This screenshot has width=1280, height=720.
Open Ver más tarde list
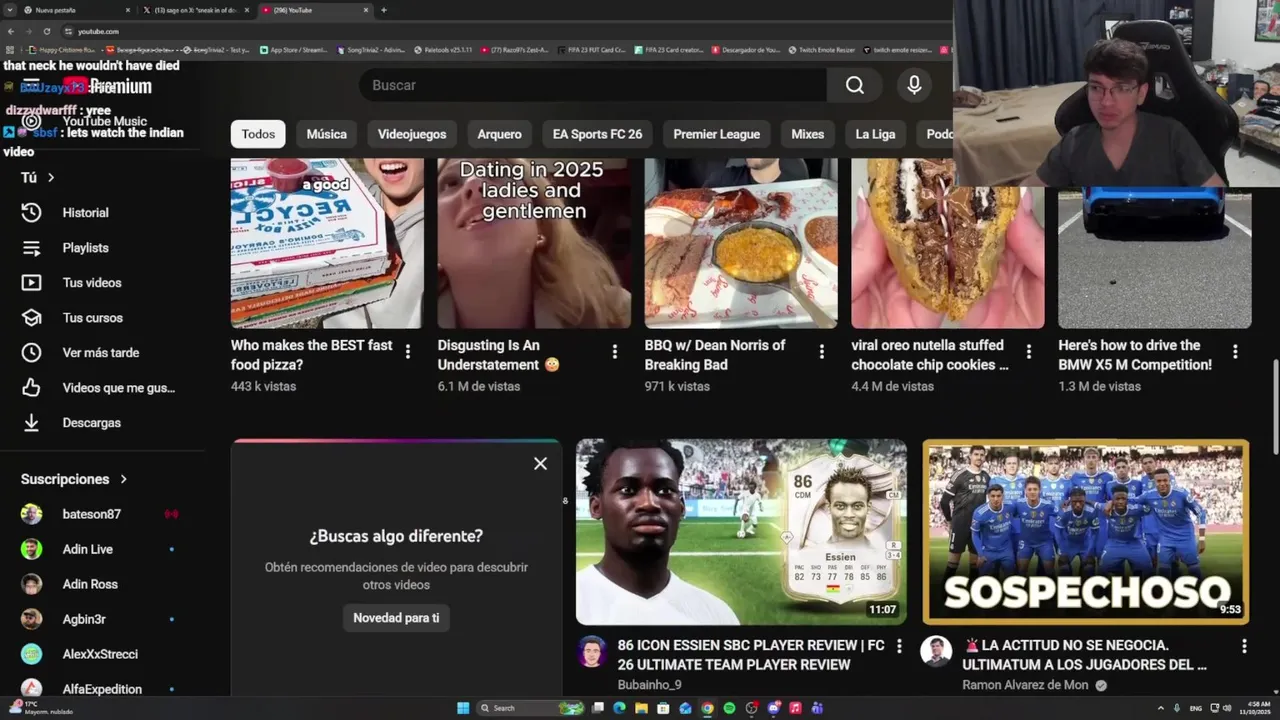pos(103,352)
